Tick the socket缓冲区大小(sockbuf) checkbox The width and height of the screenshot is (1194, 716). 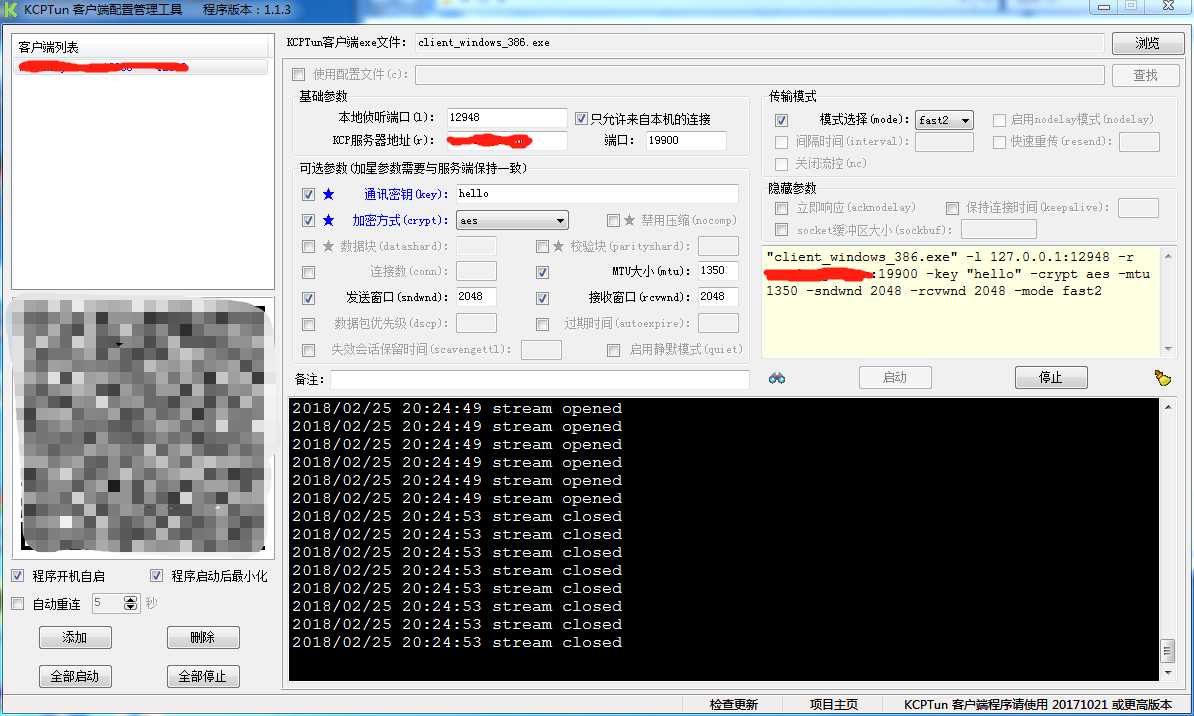[x=781, y=229]
